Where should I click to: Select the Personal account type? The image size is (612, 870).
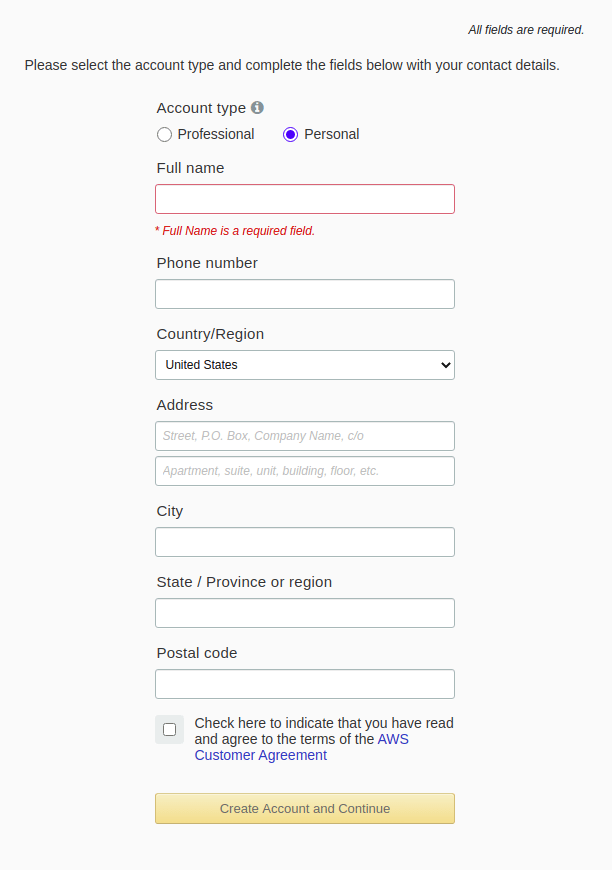point(291,134)
